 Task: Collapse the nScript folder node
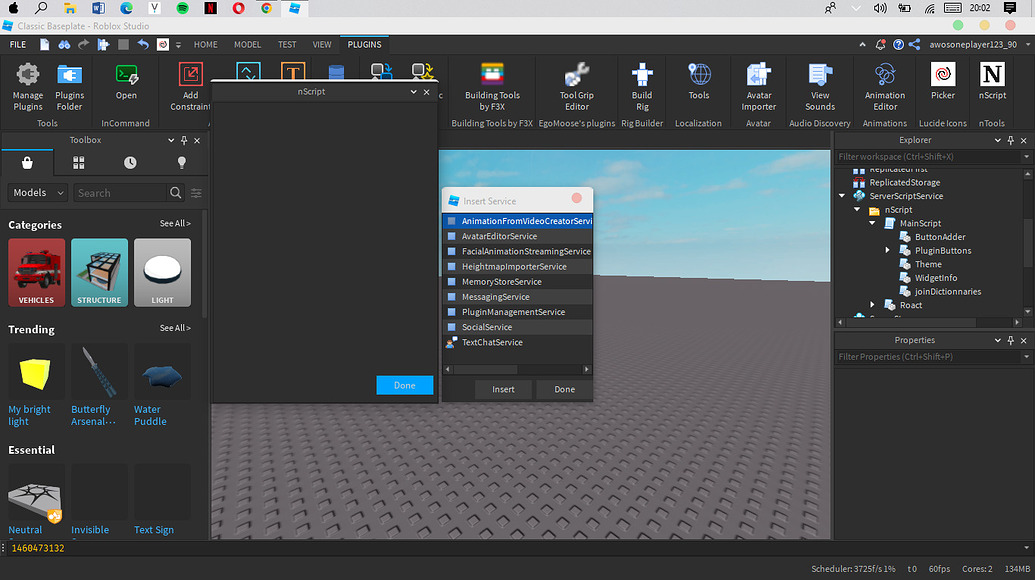[x=857, y=210]
